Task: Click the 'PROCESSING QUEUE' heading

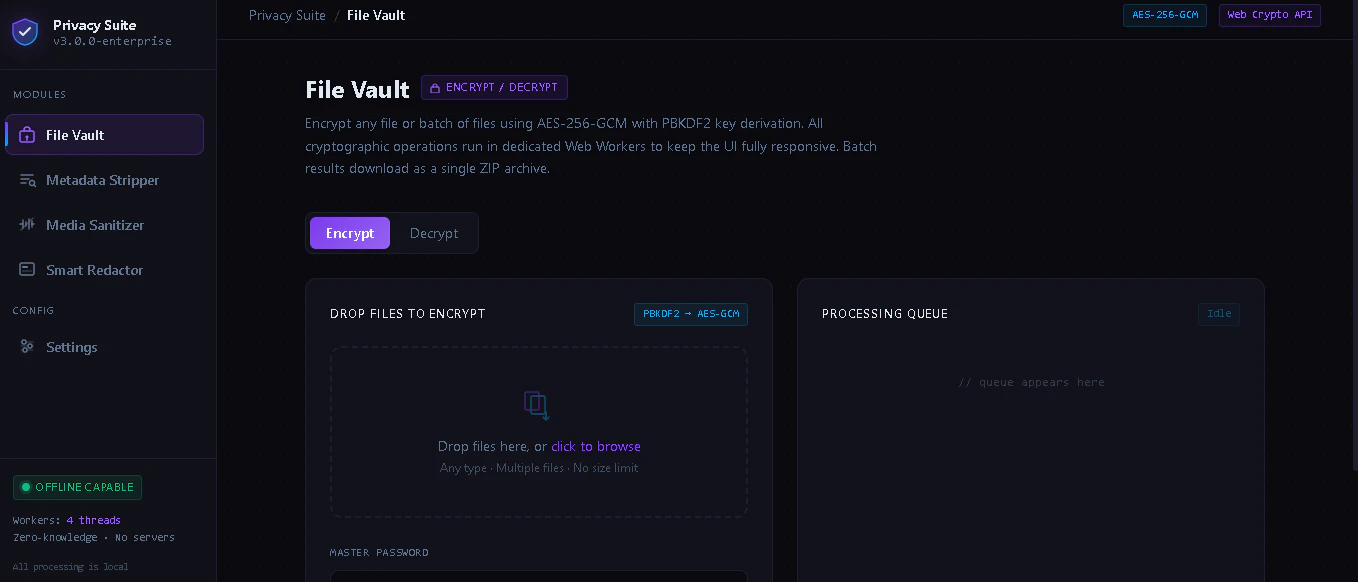Action: [885, 314]
